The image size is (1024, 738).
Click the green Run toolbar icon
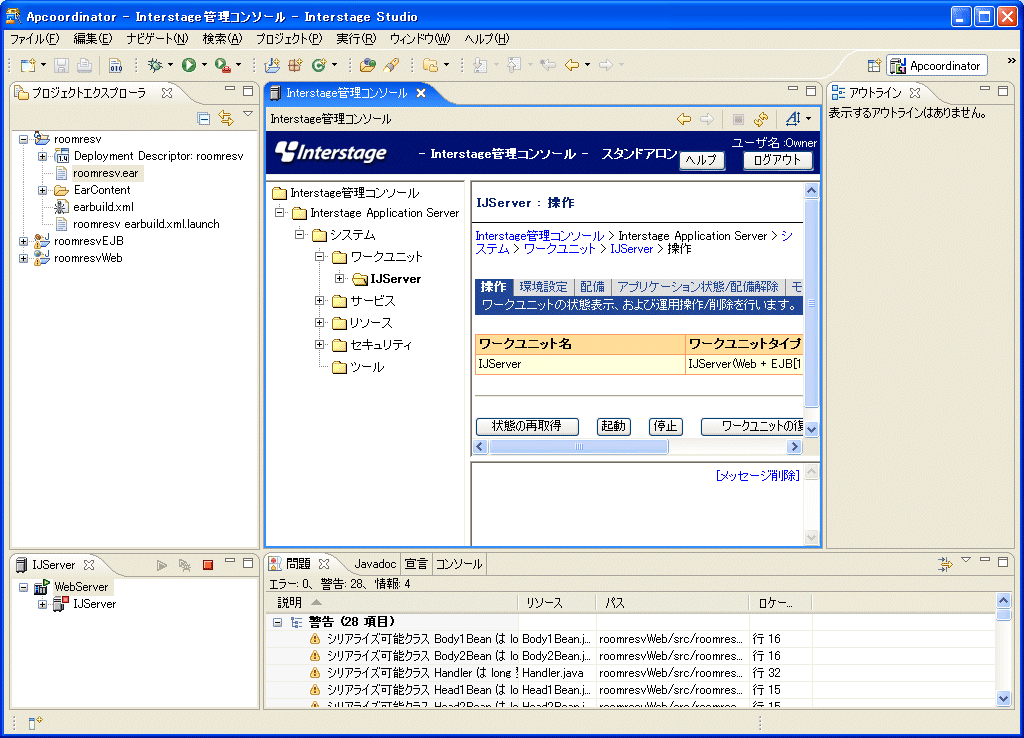pyautogui.click(x=189, y=65)
